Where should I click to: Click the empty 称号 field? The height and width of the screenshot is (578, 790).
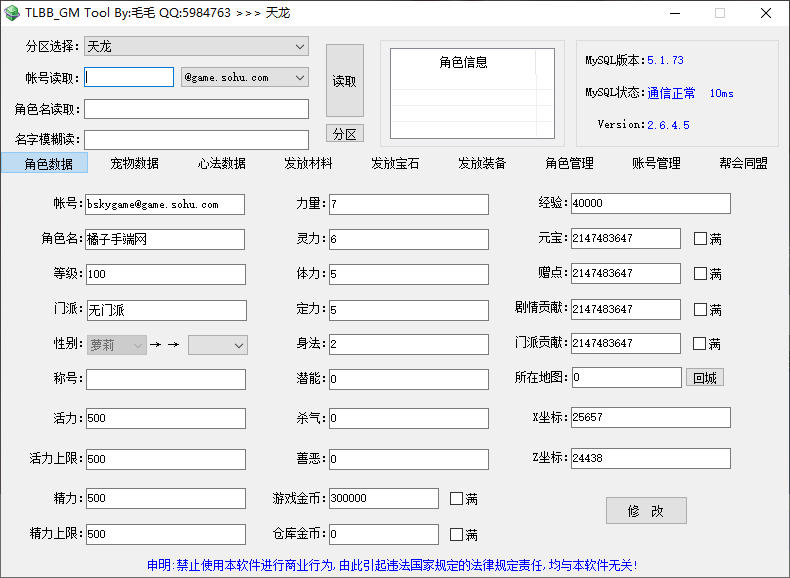(166, 379)
